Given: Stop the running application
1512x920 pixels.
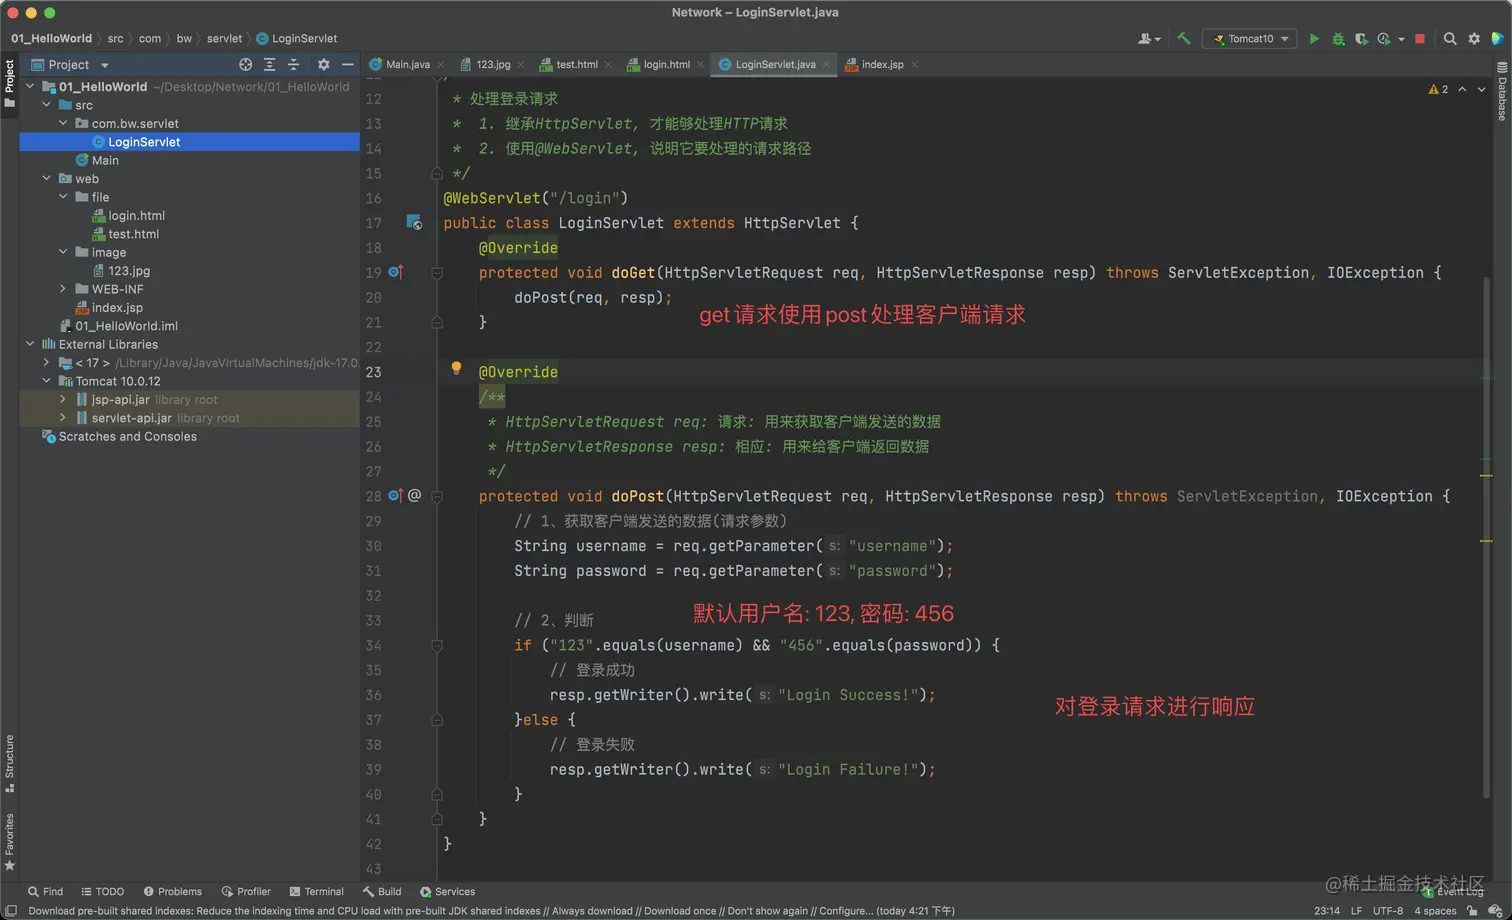Looking at the screenshot, I should 1420,39.
